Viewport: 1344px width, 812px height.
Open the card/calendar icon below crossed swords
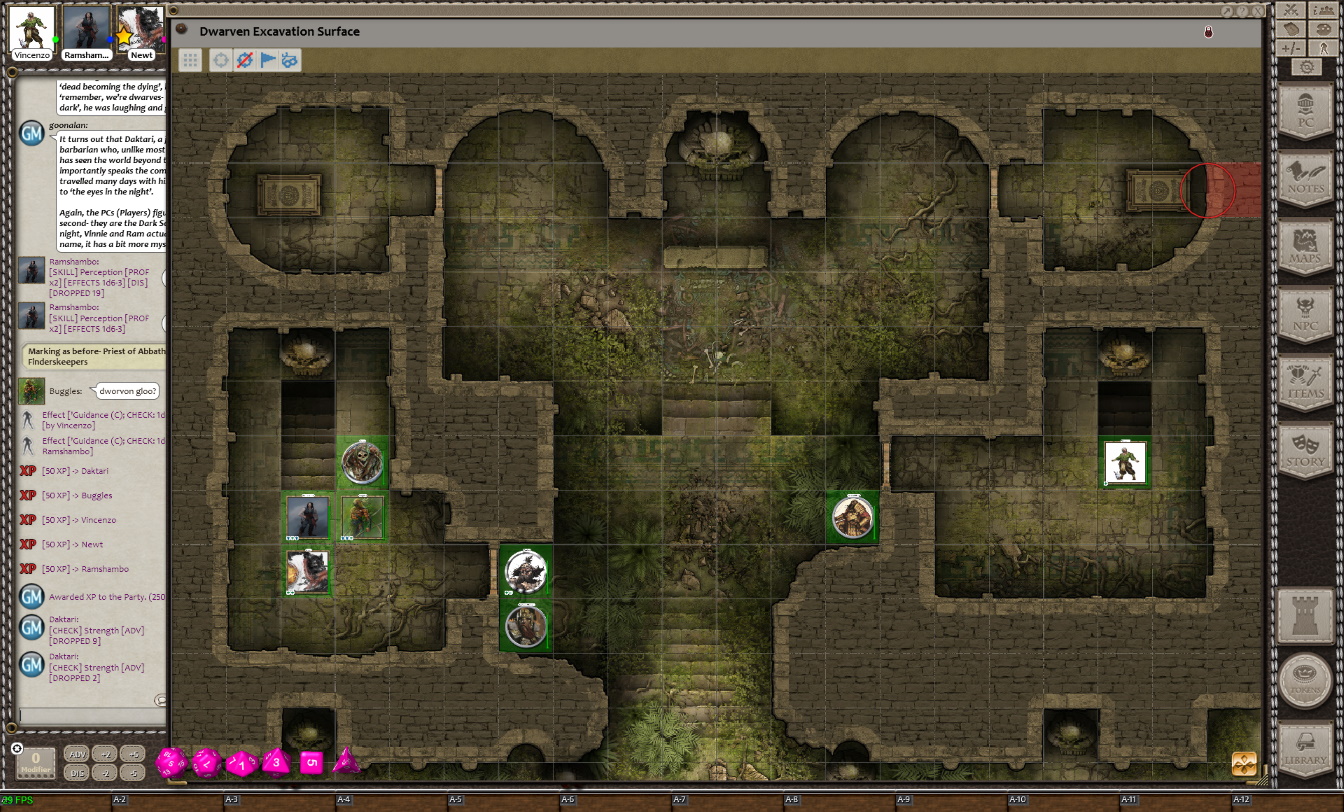pyautogui.click(x=1291, y=29)
